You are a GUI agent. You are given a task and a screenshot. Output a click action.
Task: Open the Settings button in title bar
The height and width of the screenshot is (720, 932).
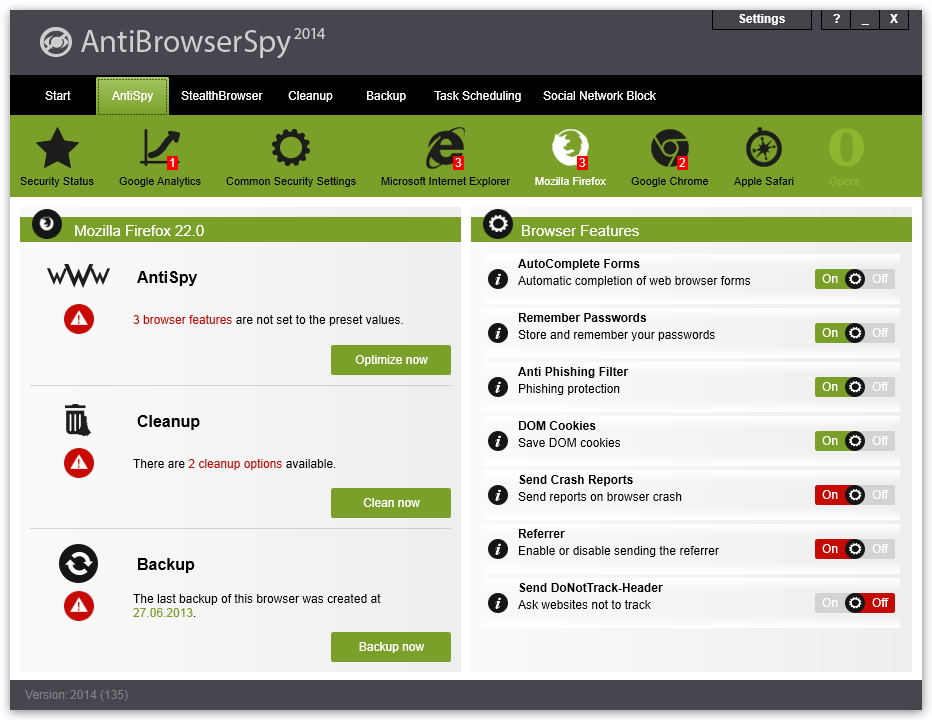(x=761, y=19)
